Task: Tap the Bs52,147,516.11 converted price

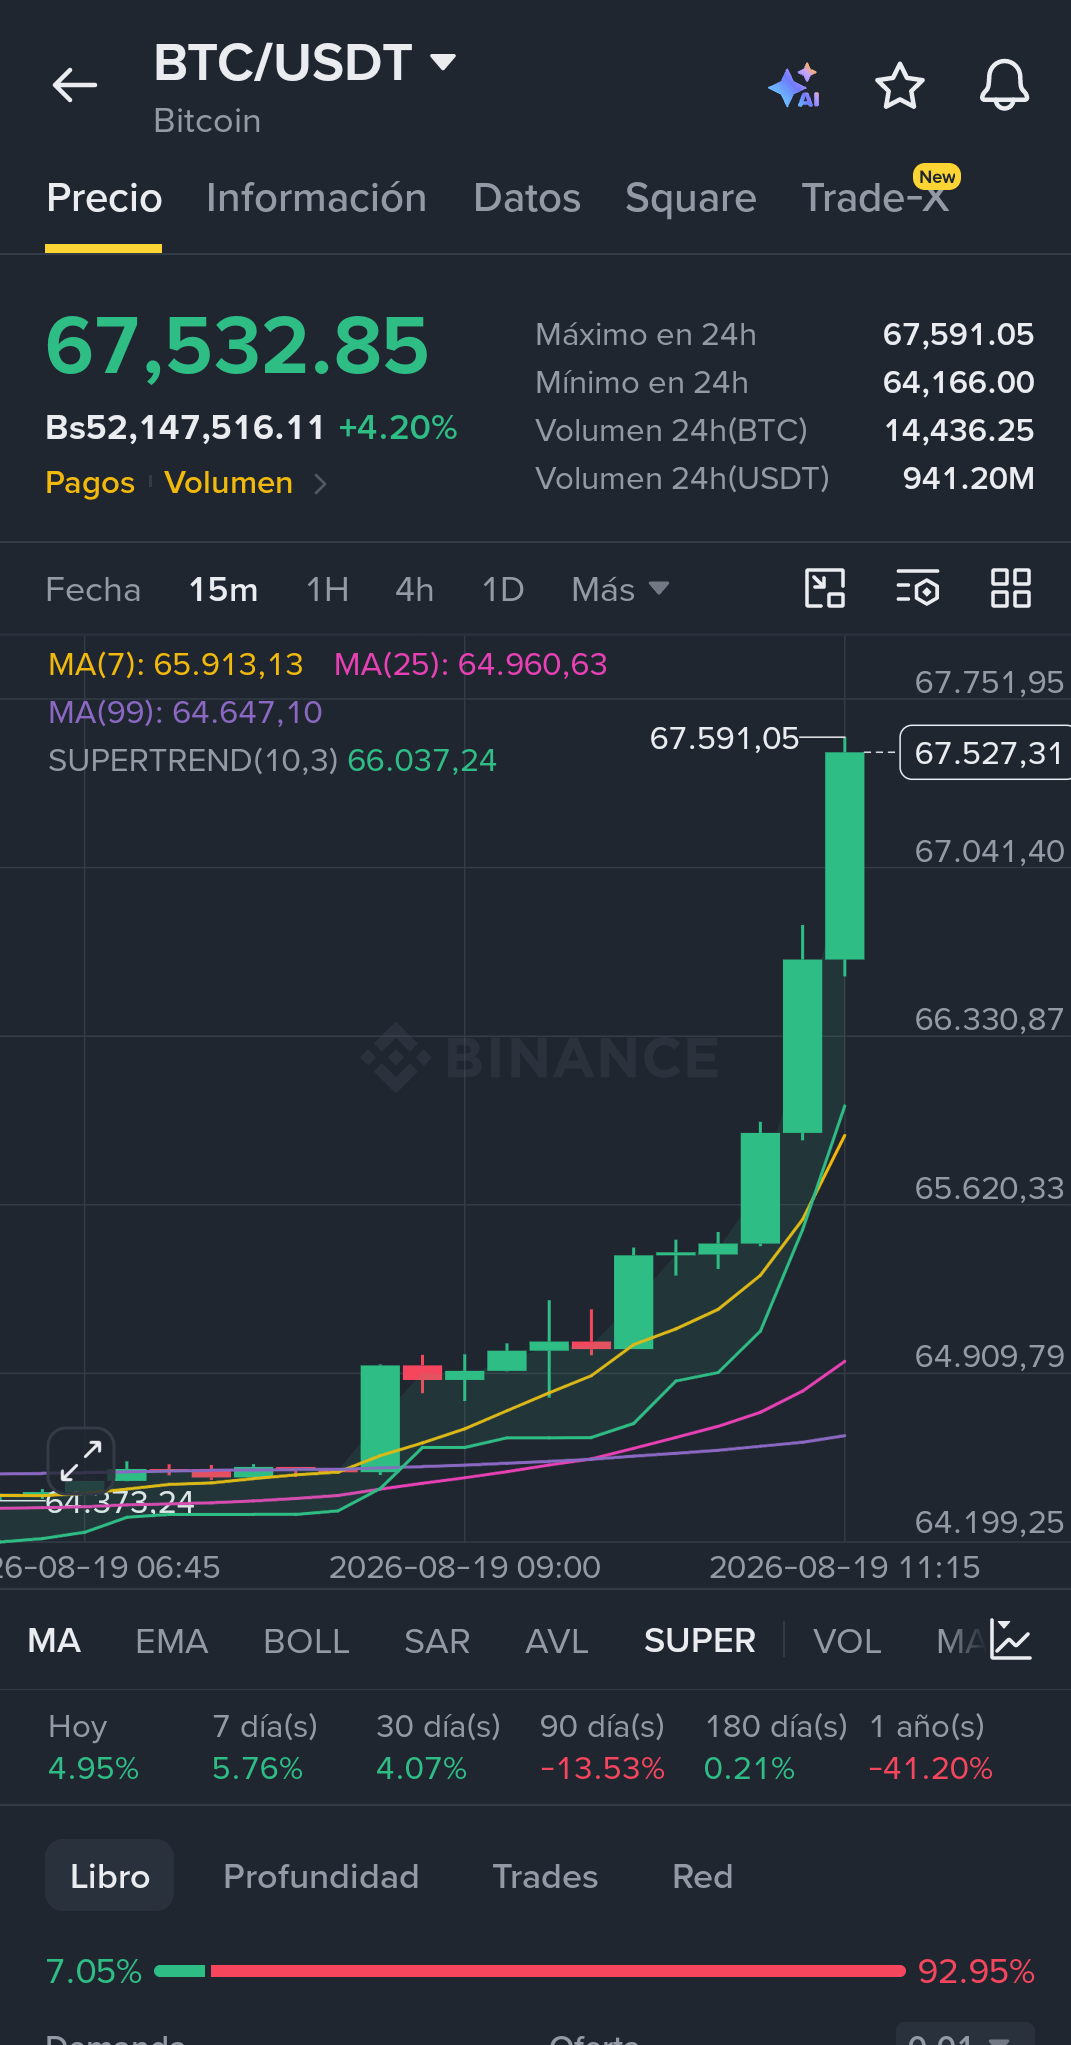Action: click(186, 428)
